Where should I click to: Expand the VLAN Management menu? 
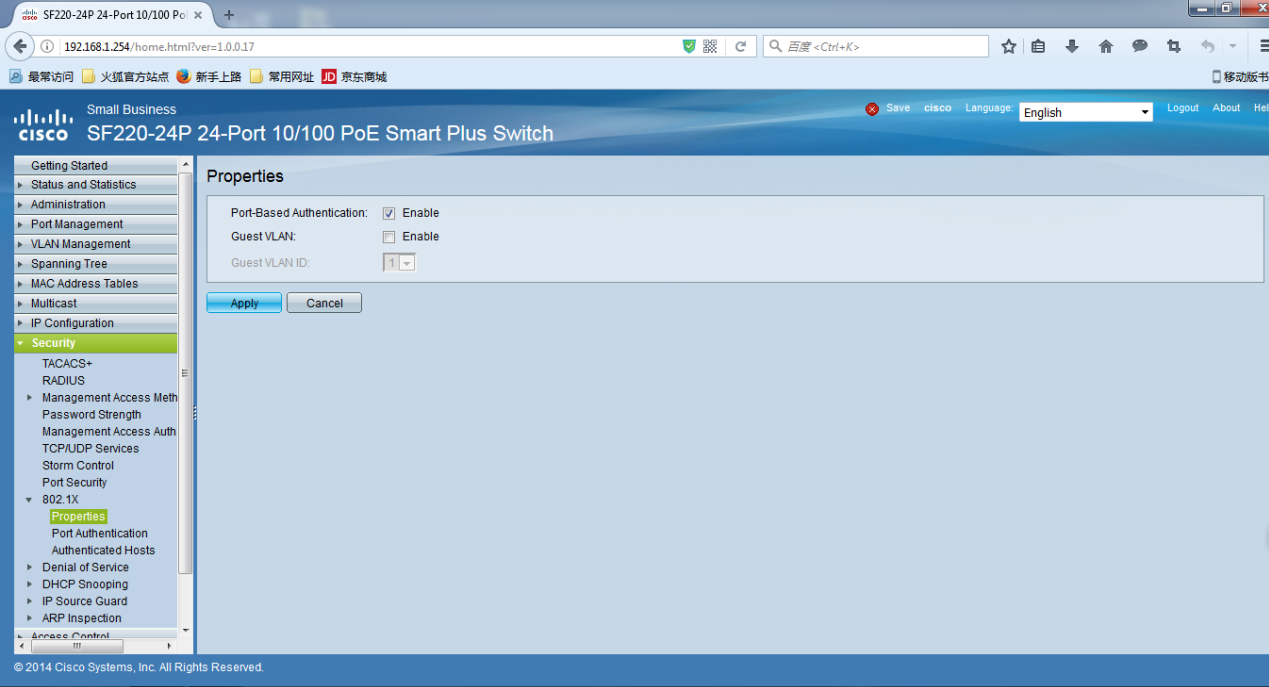click(96, 244)
